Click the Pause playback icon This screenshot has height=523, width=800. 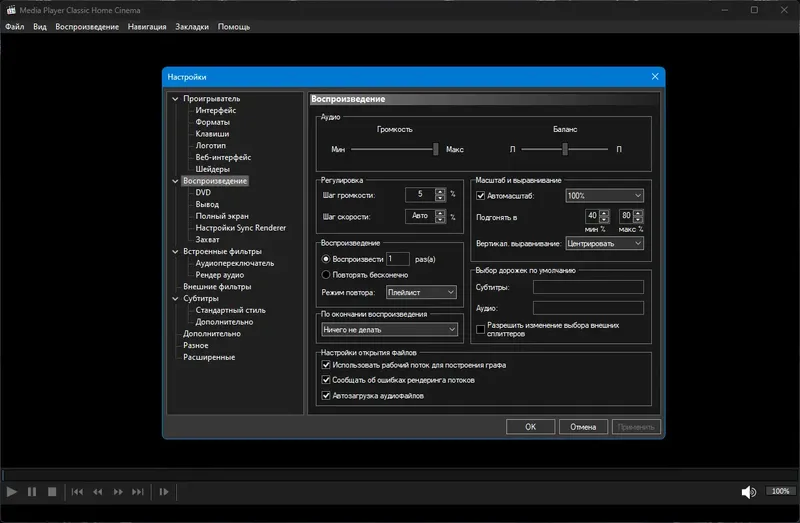pos(32,492)
